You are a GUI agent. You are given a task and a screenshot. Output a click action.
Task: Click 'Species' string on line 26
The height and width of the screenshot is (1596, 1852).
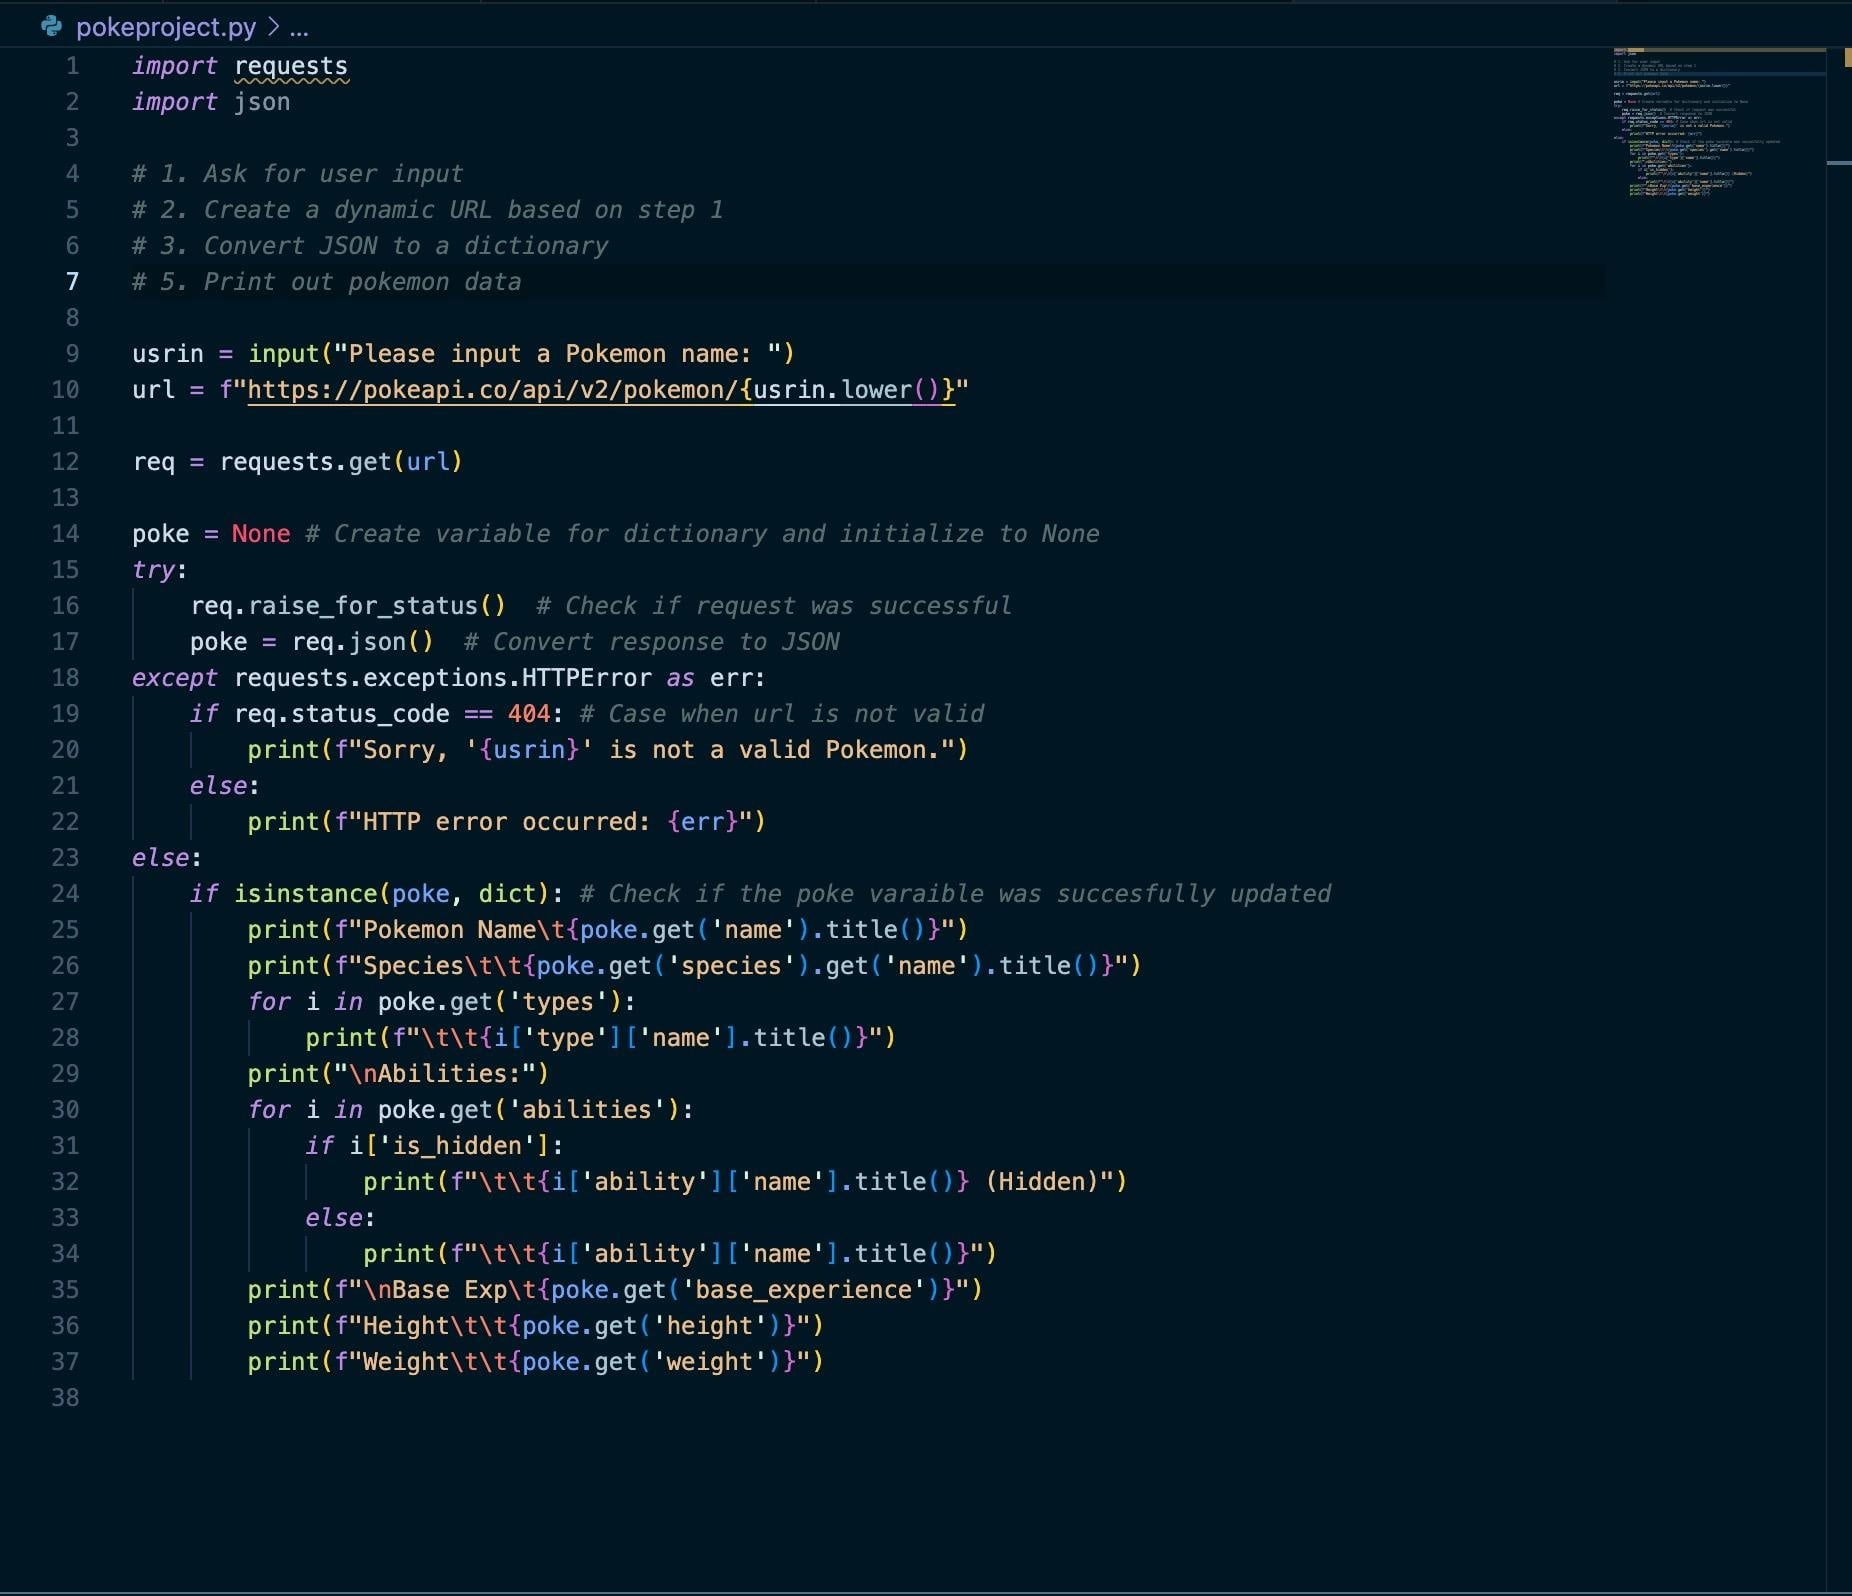[414, 966]
